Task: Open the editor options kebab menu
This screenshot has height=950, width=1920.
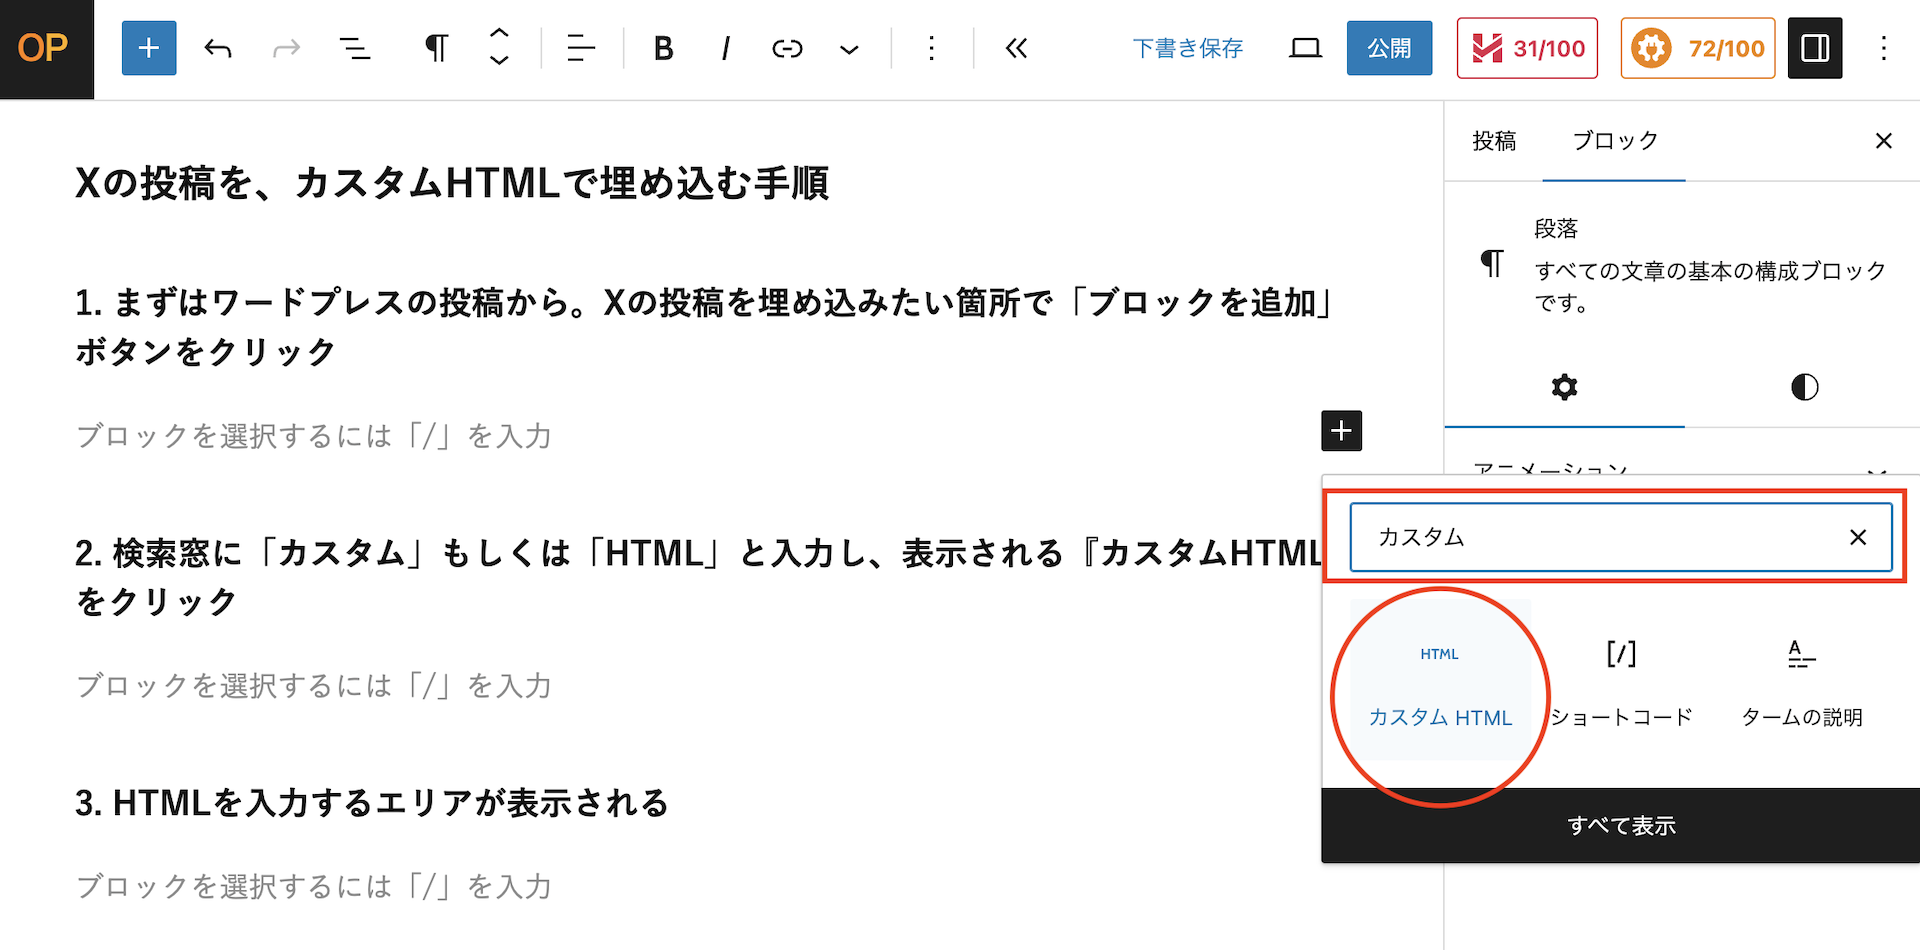Action: (x=1884, y=48)
